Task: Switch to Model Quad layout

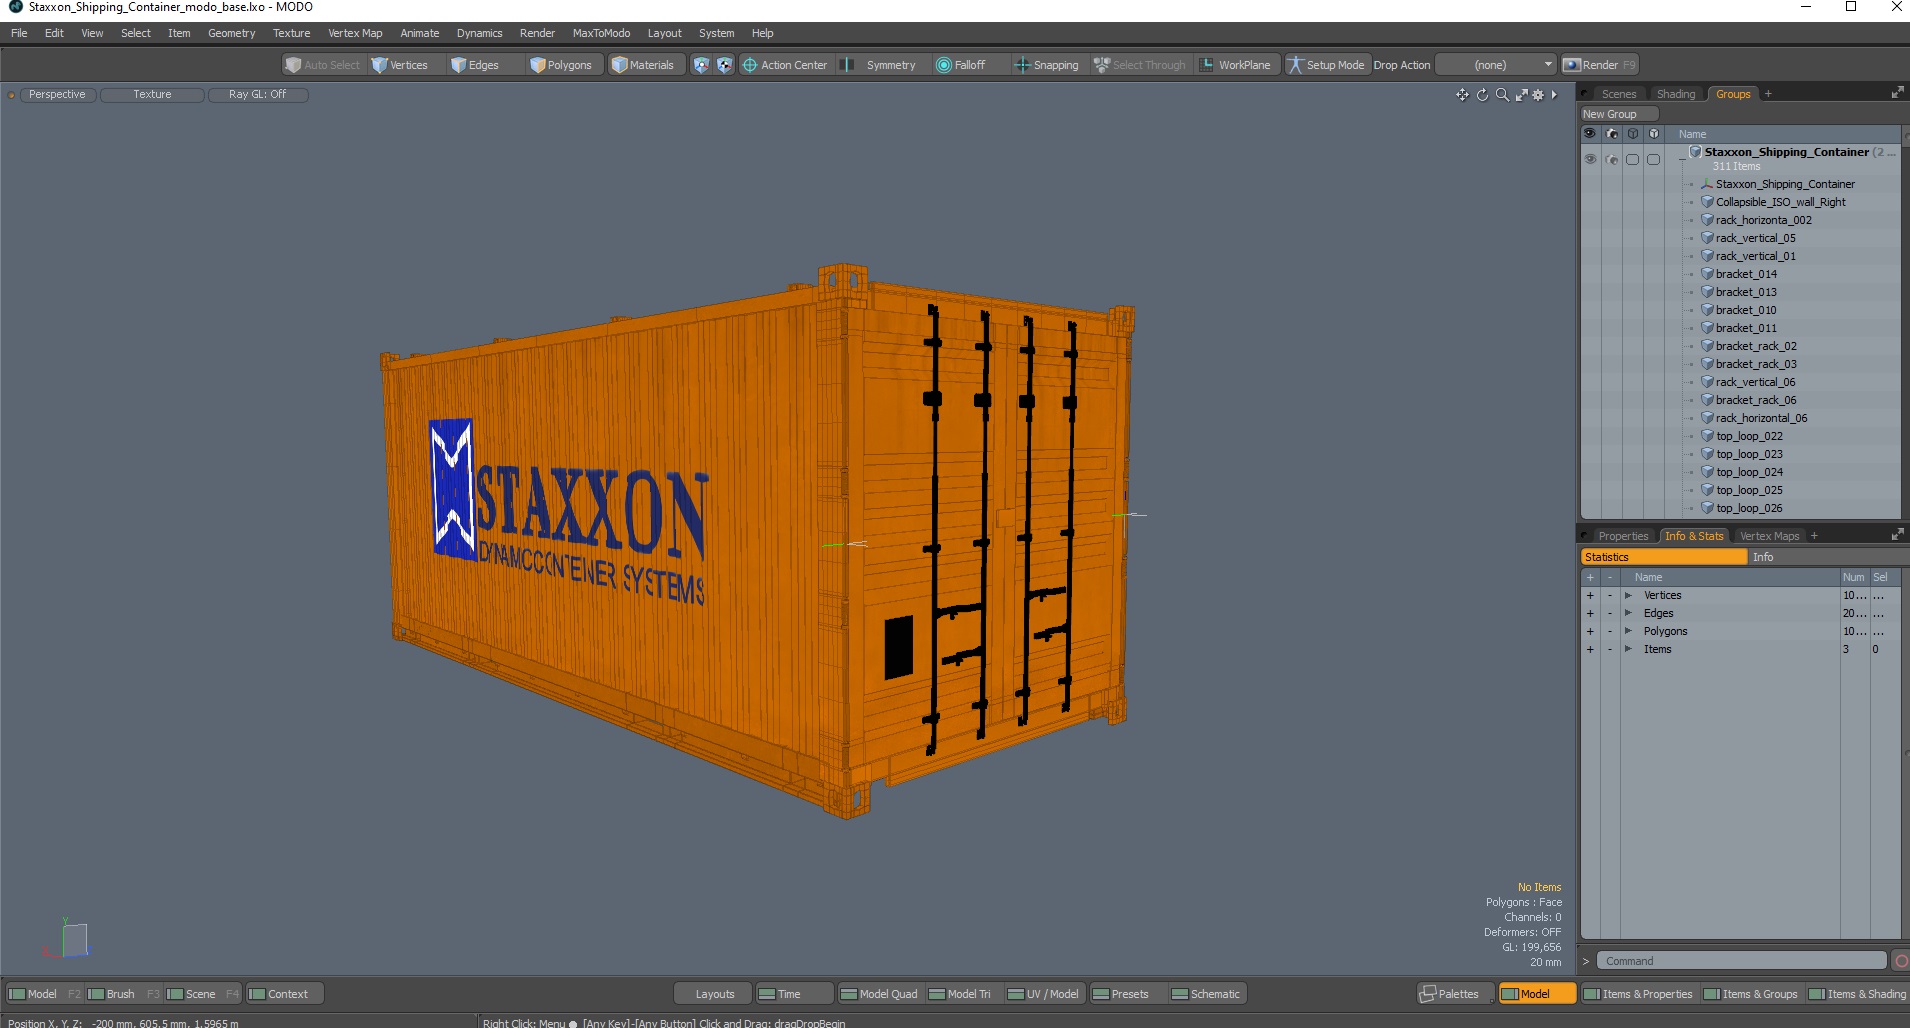Action: tap(879, 994)
